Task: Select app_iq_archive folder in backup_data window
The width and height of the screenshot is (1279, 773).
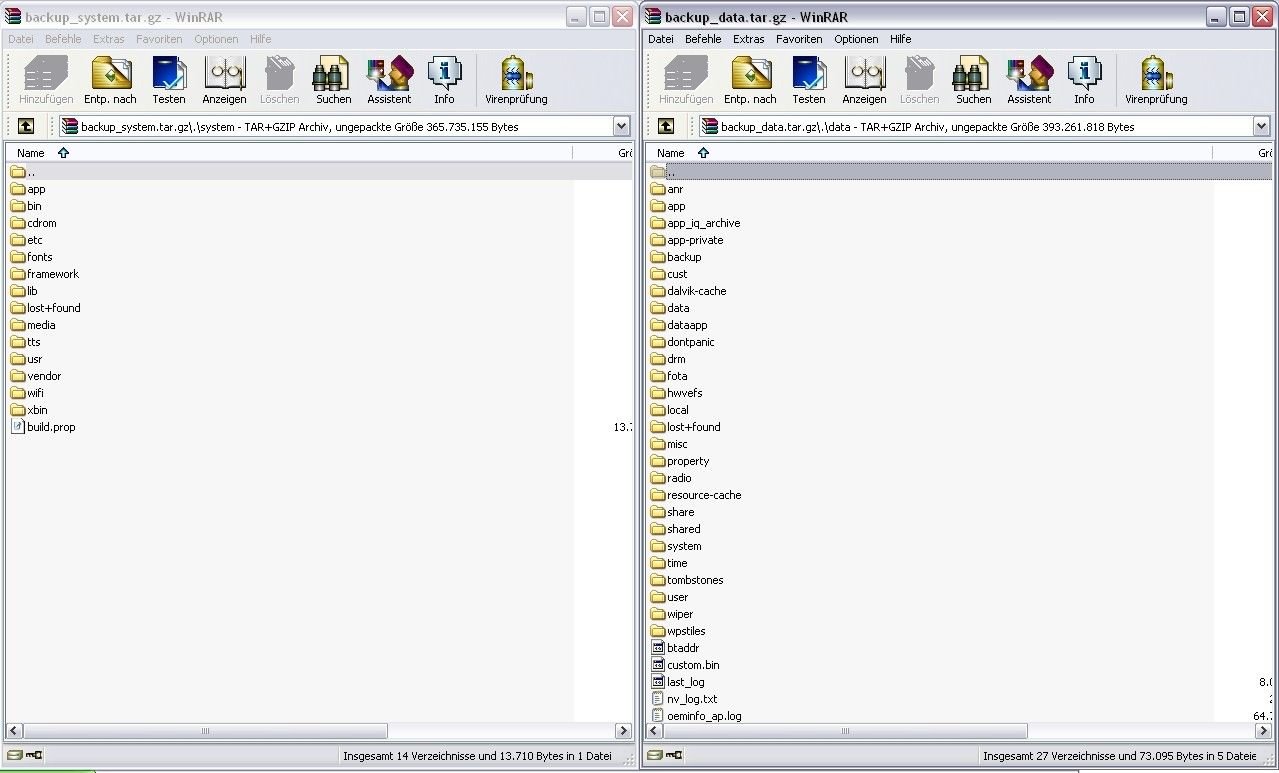Action: click(x=696, y=223)
